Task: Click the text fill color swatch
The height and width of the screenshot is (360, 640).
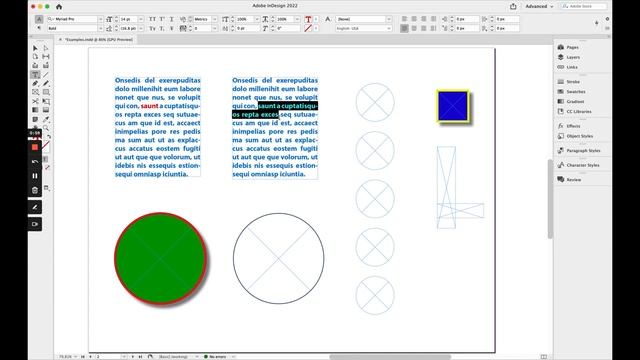Action: tap(308, 19)
